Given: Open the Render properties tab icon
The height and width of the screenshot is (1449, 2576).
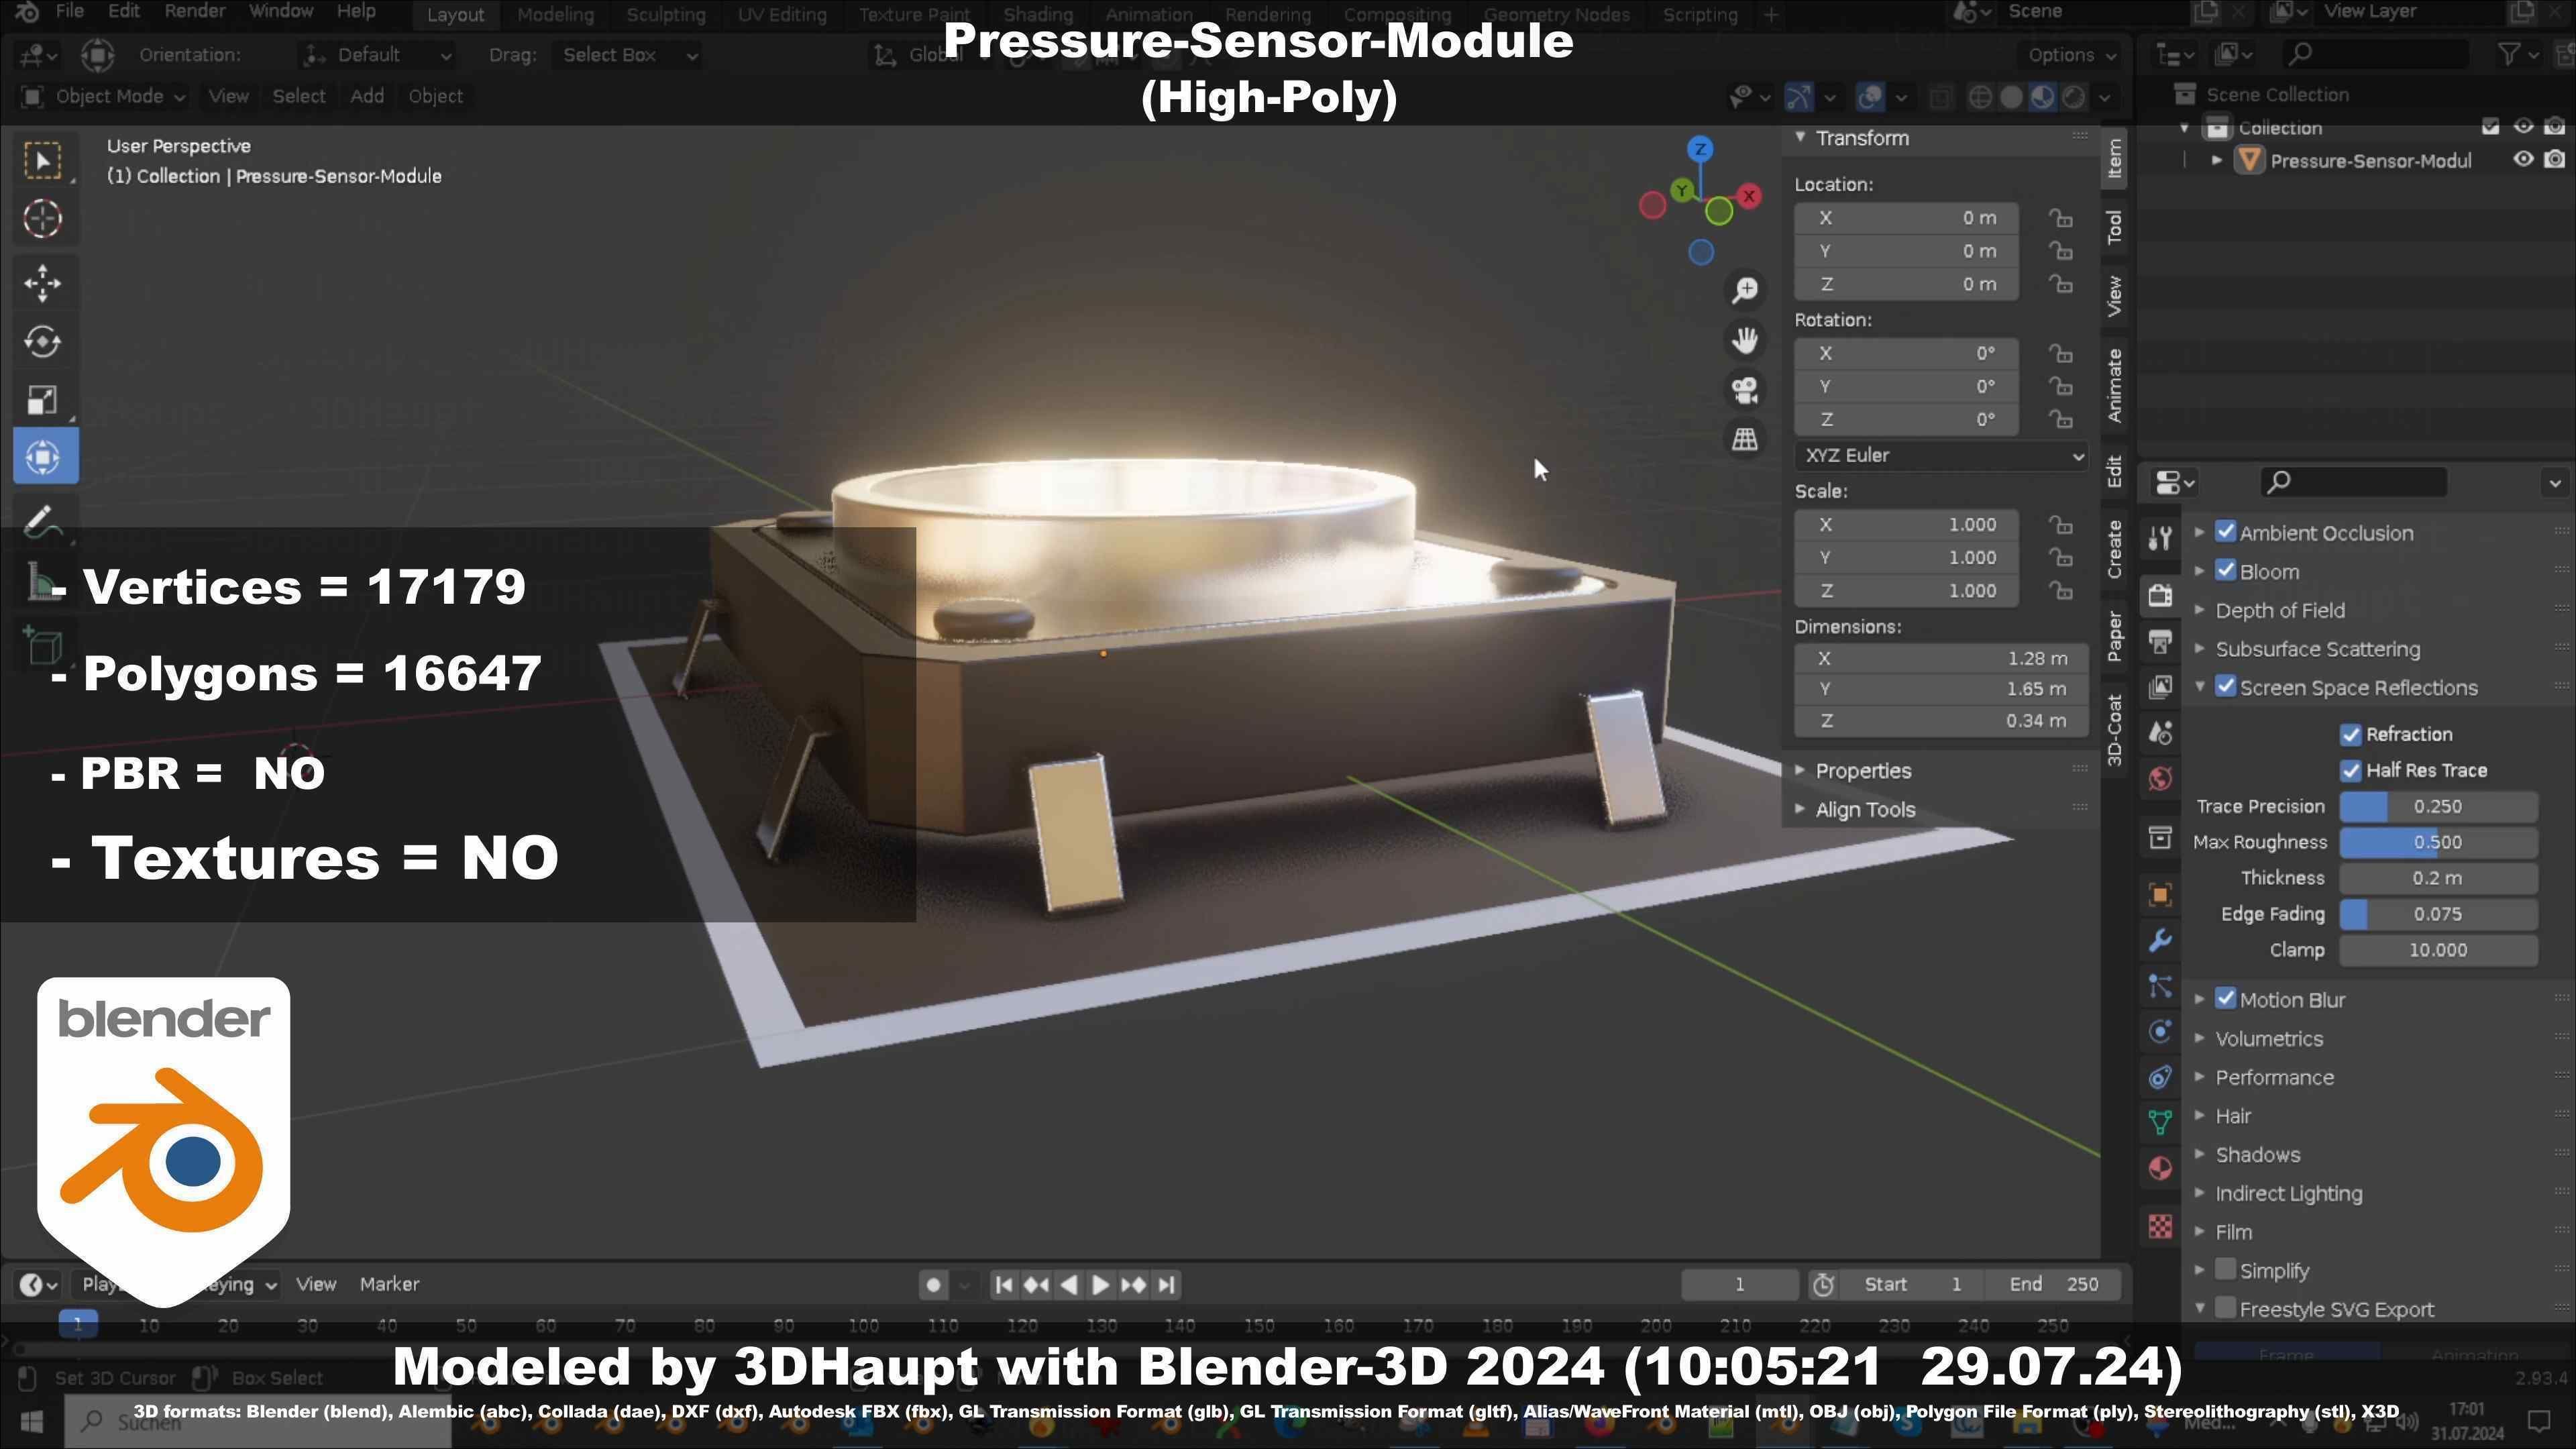Looking at the screenshot, I should click(2160, 595).
